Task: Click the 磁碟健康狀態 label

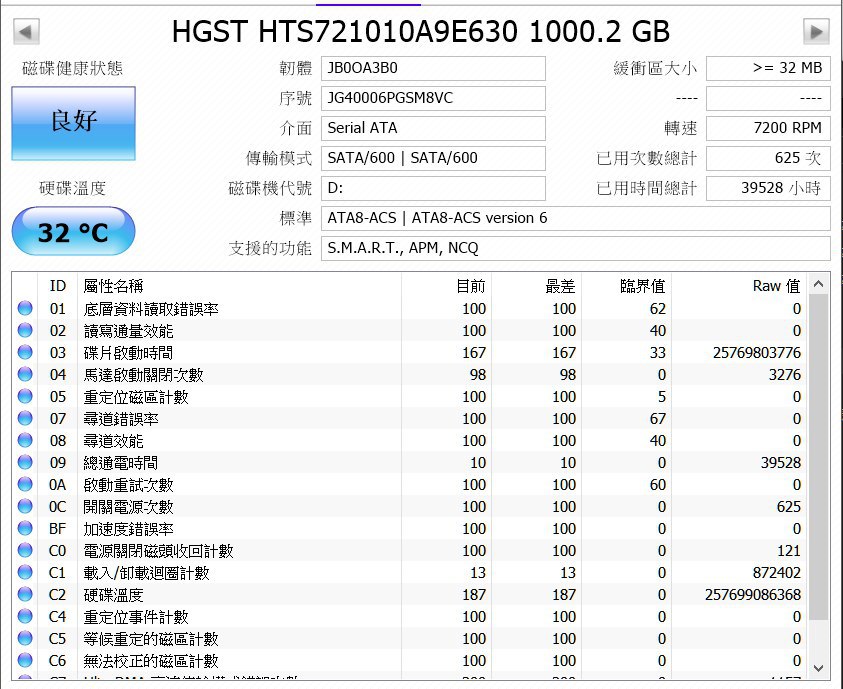Action: click(x=73, y=68)
